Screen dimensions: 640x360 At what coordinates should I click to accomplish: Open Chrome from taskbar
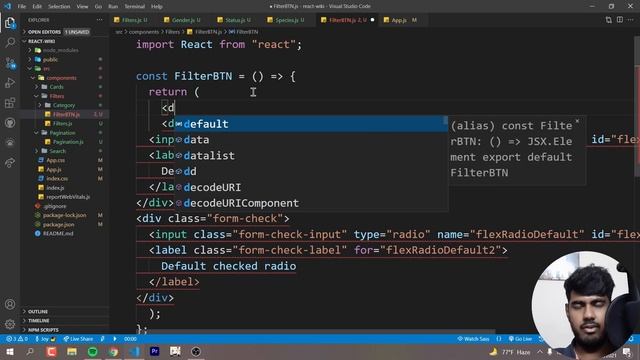pyautogui.click(x=113, y=352)
